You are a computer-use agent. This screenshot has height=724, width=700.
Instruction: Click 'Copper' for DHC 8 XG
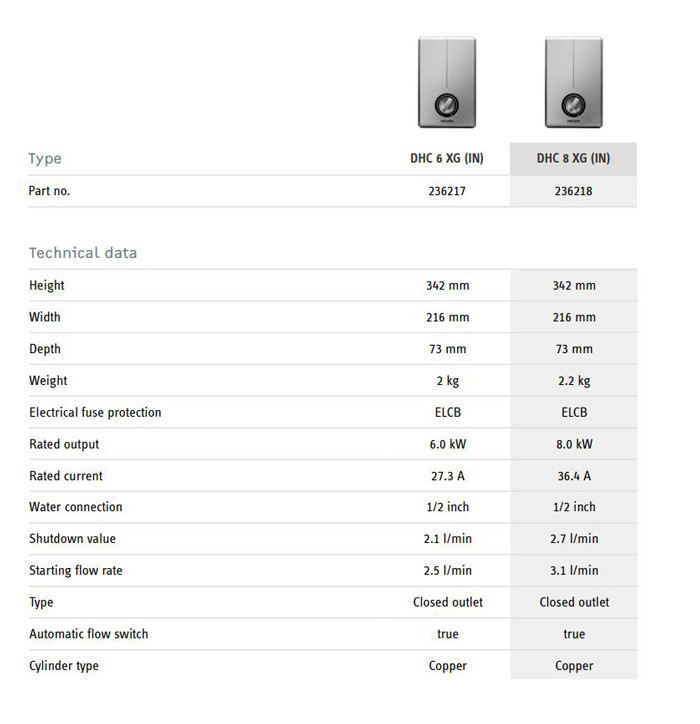(x=574, y=666)
